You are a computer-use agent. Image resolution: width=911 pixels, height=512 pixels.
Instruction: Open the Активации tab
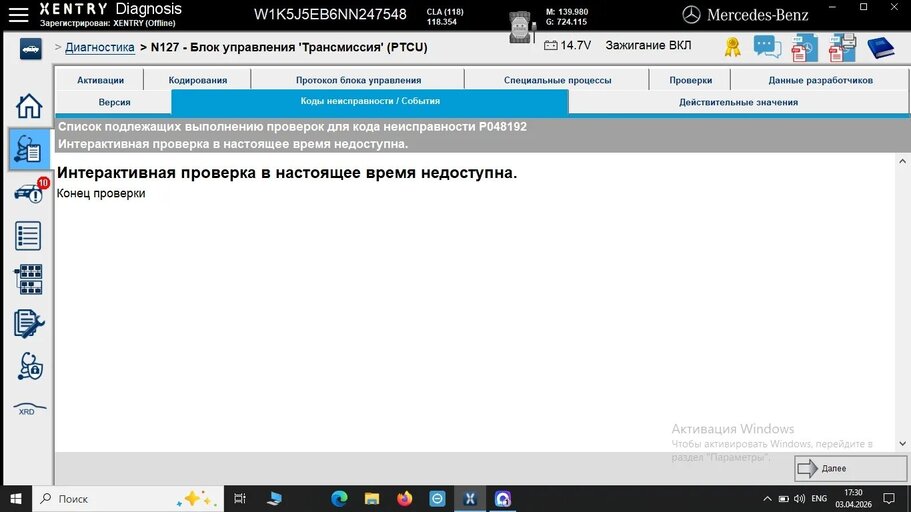tap(101, 80)
